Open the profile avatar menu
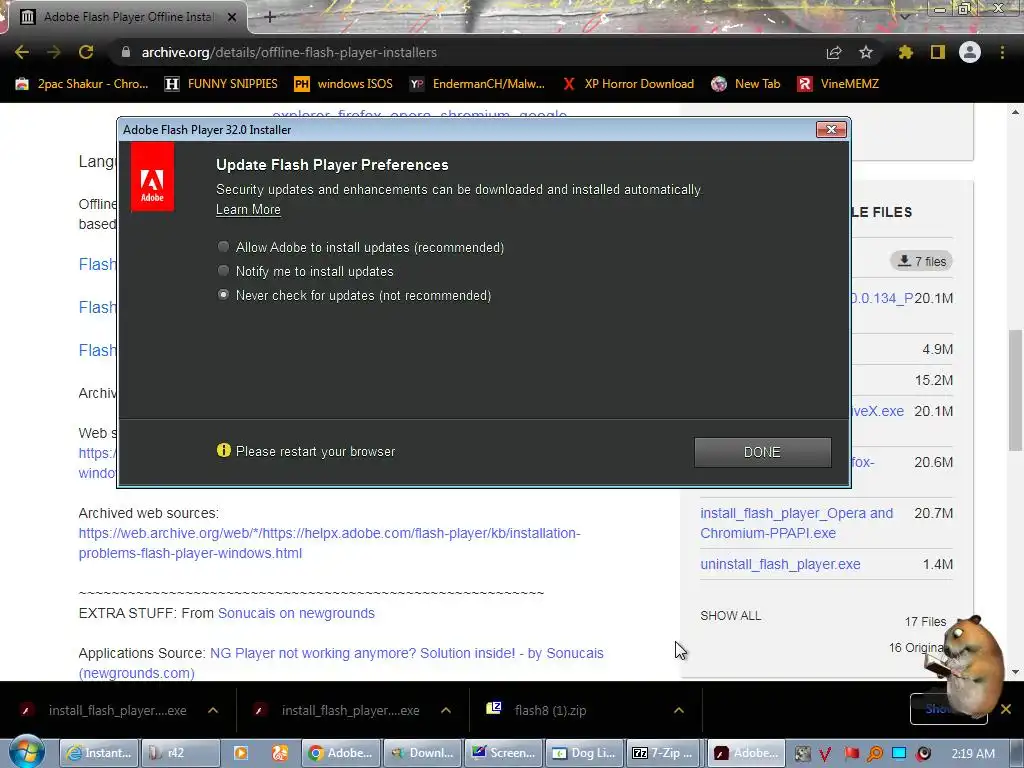The height and width of the screenshot is (768, 1024). point(970,52)
